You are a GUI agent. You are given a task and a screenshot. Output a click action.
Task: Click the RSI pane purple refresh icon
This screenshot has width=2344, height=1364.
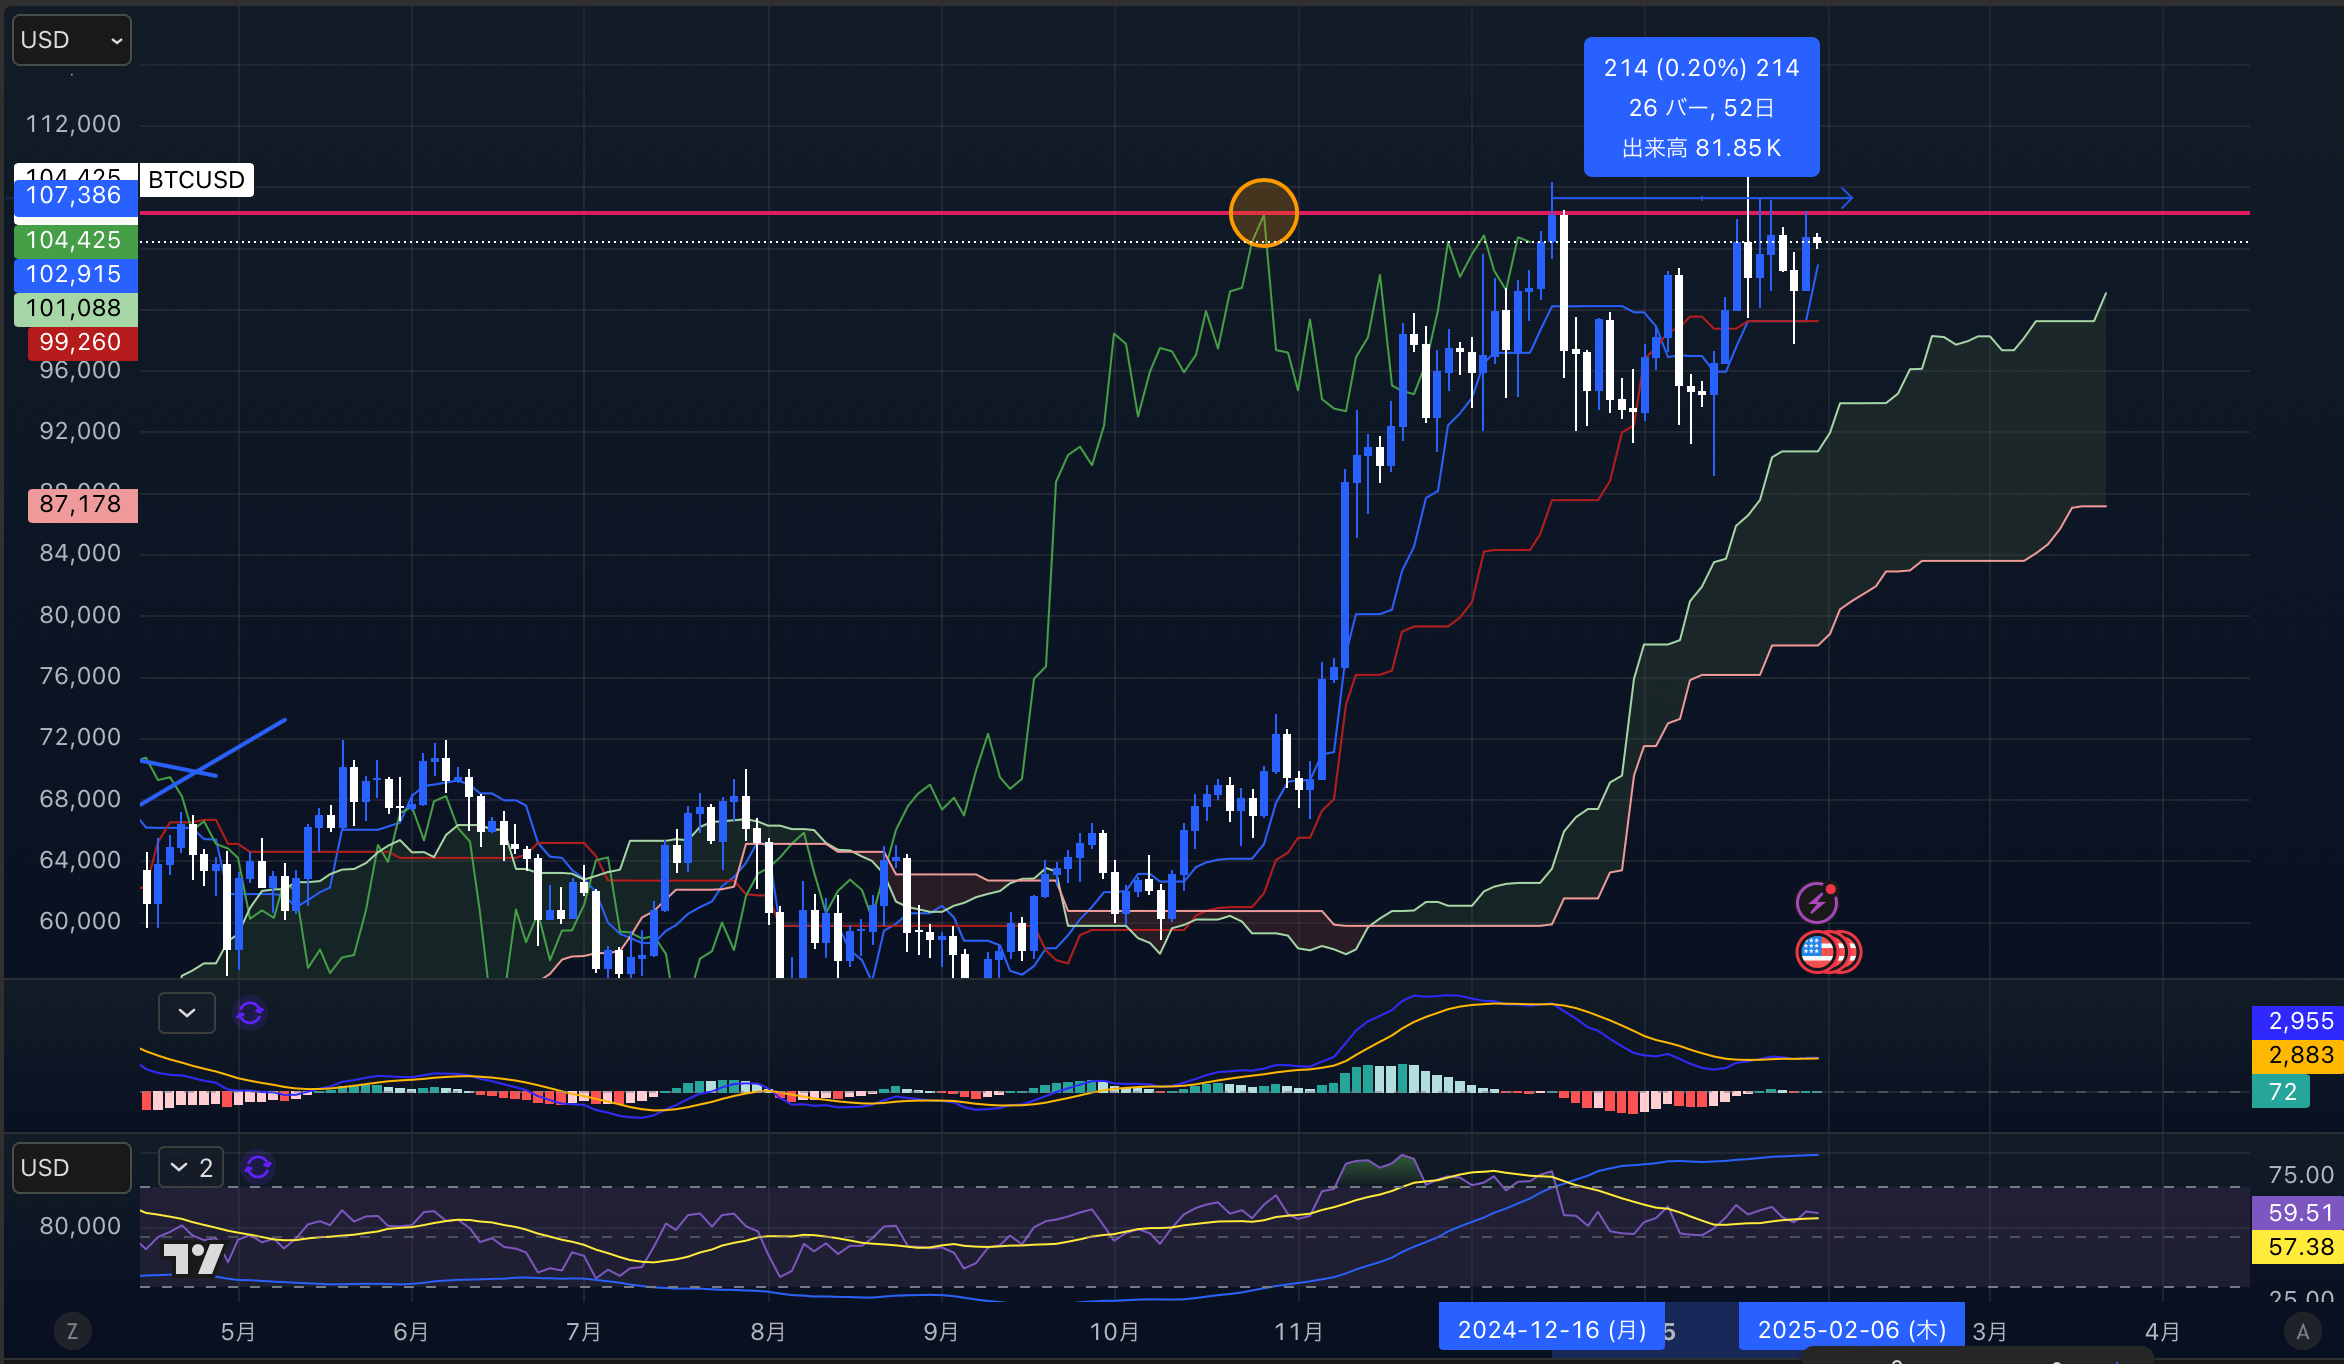[x=258, y=1167]
